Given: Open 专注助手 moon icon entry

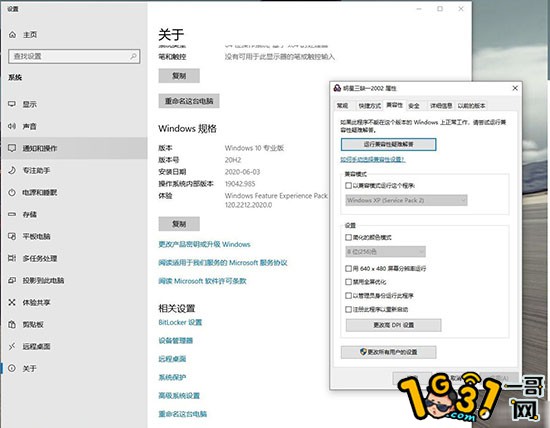Looking at the screenshot, I should (12, 170).
